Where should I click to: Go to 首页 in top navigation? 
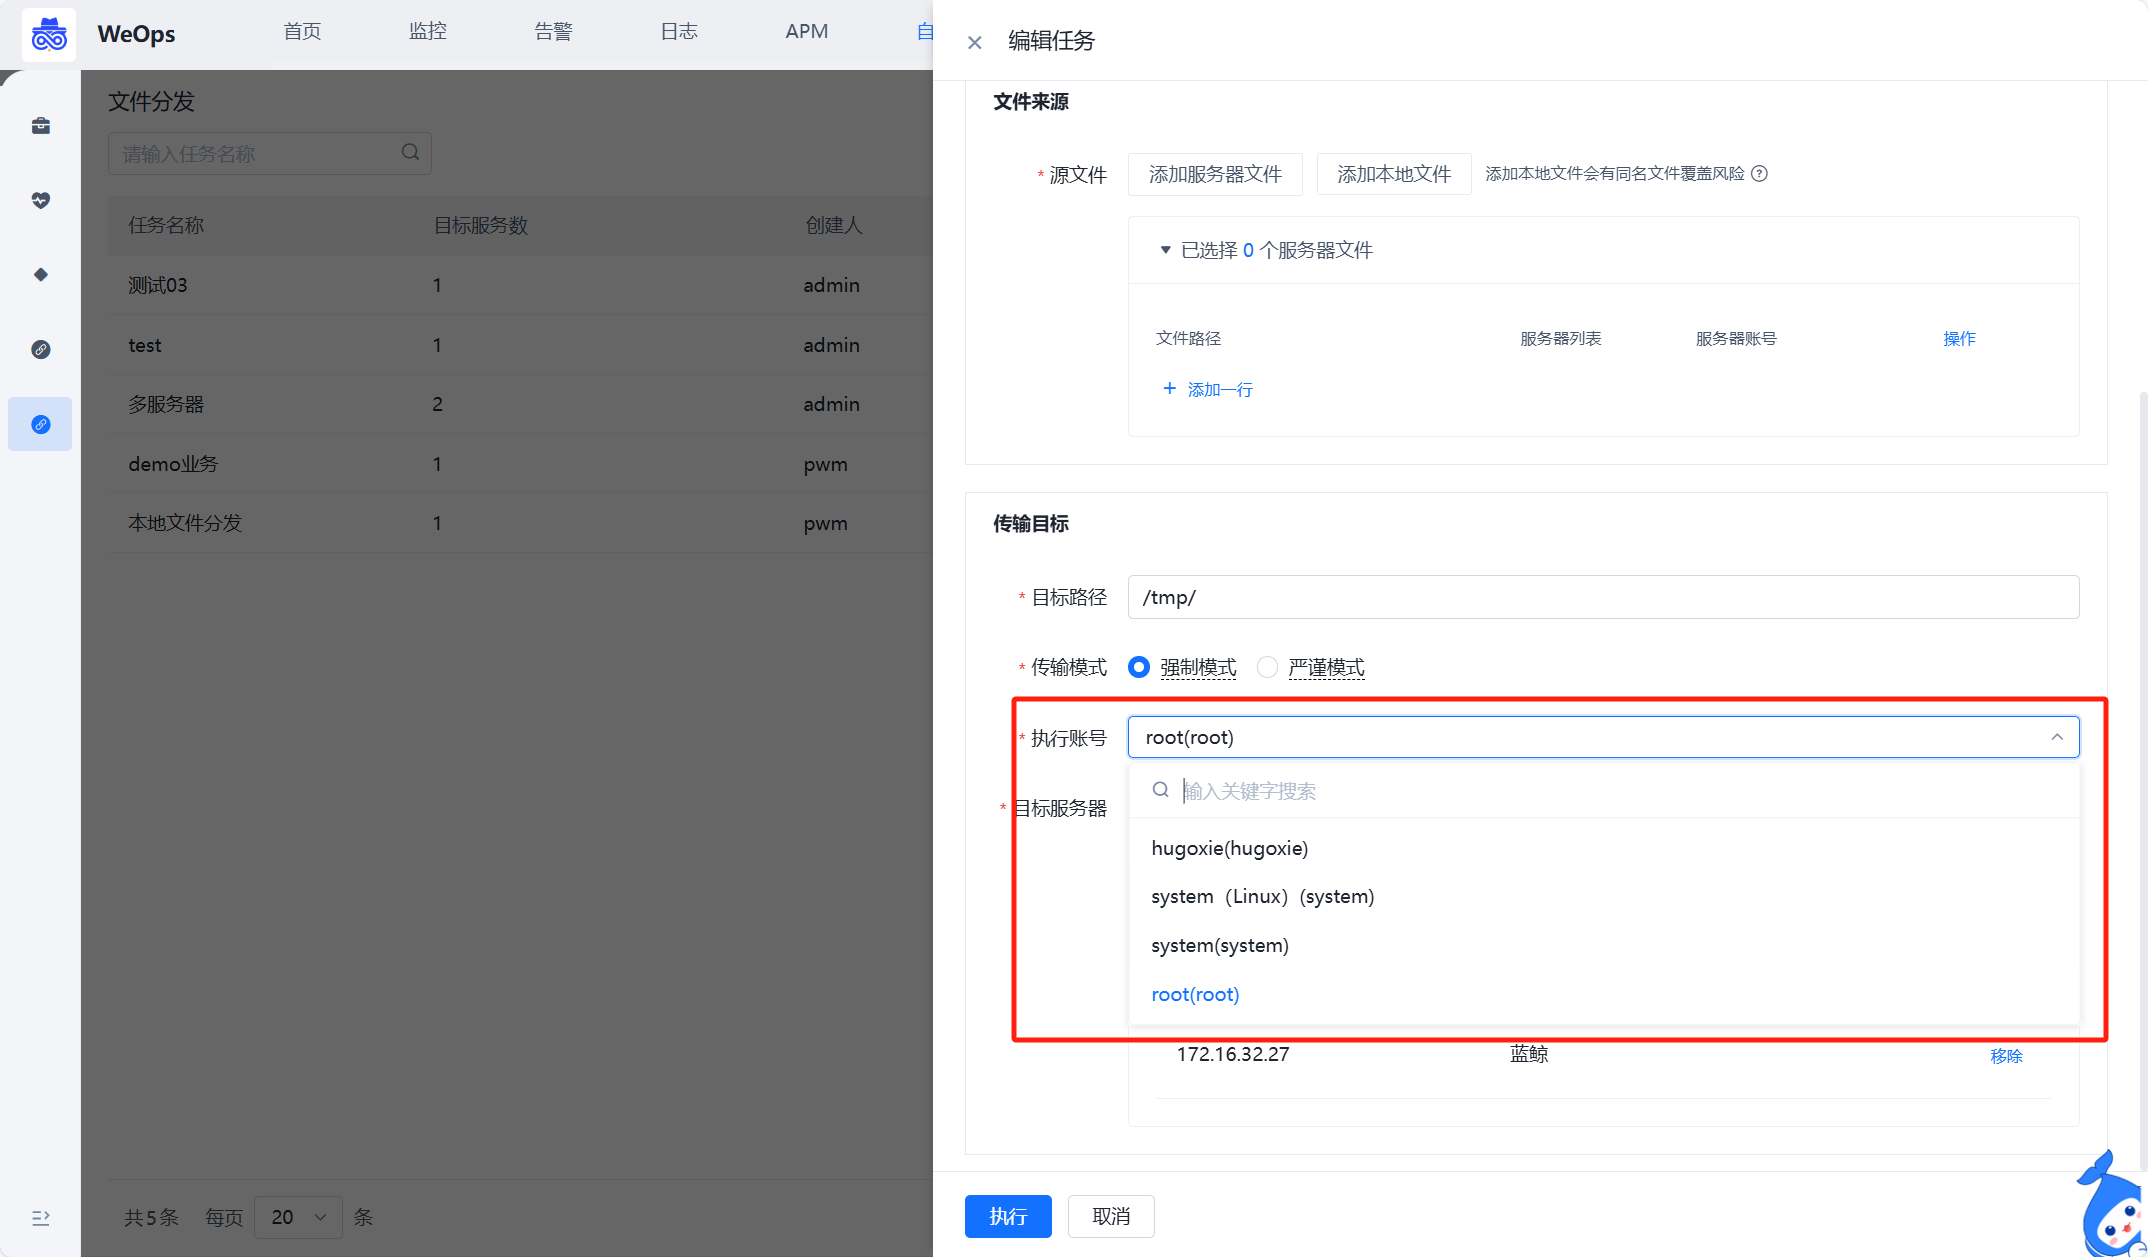click(x=302, y=32)
